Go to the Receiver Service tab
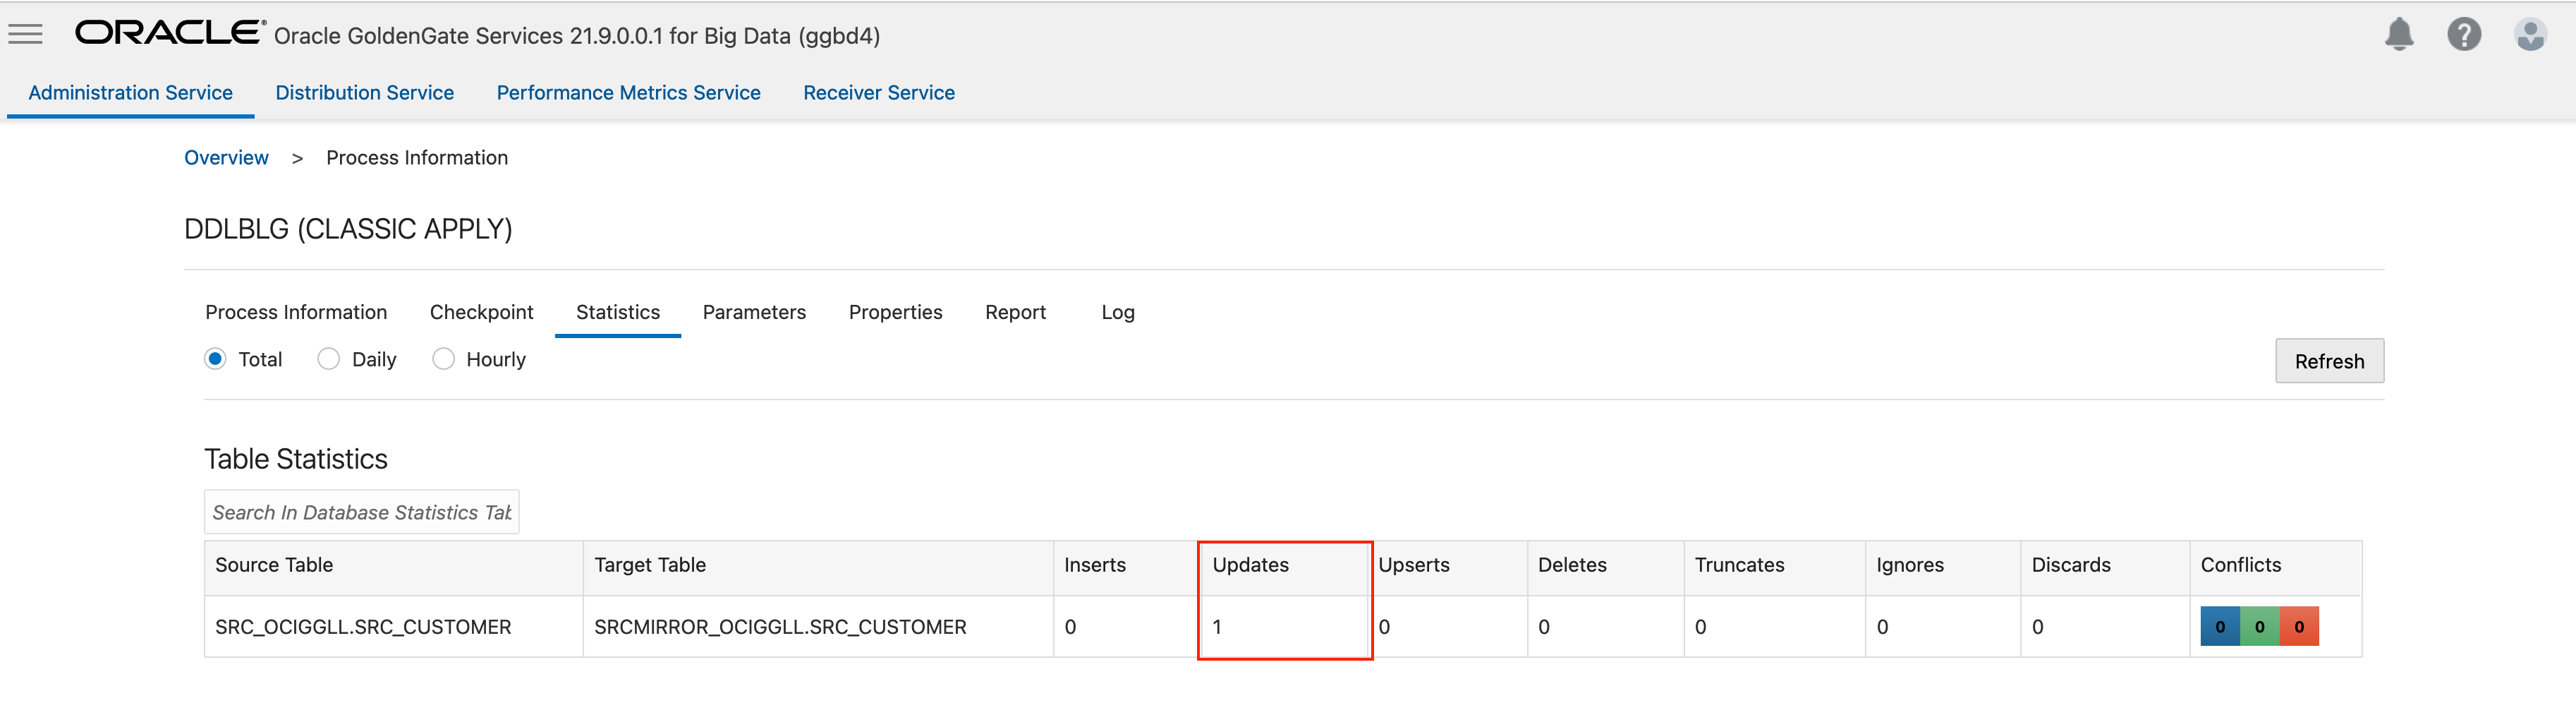 (878, 93)
